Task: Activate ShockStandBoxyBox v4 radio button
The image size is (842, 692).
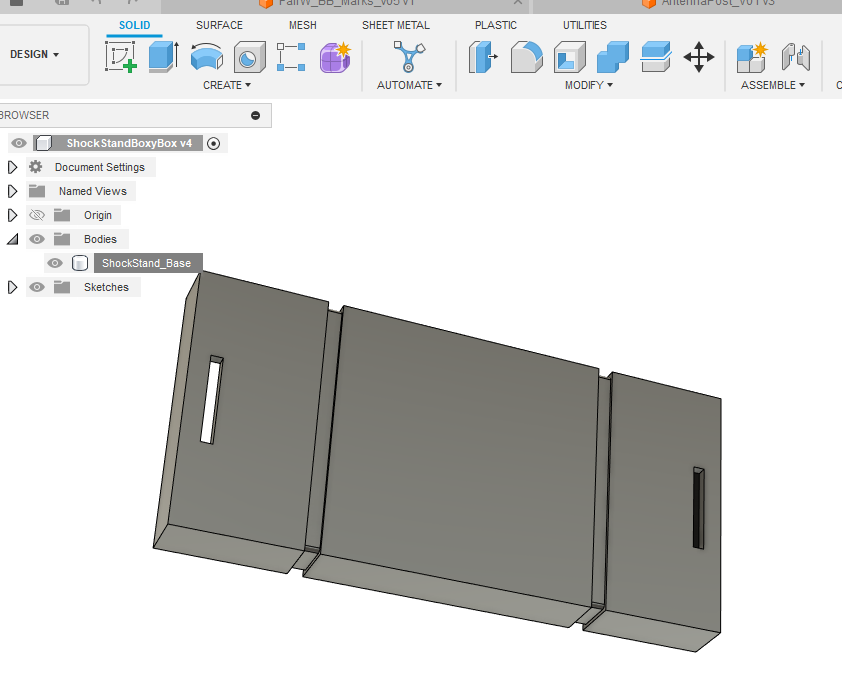Action: pos(213,143)
